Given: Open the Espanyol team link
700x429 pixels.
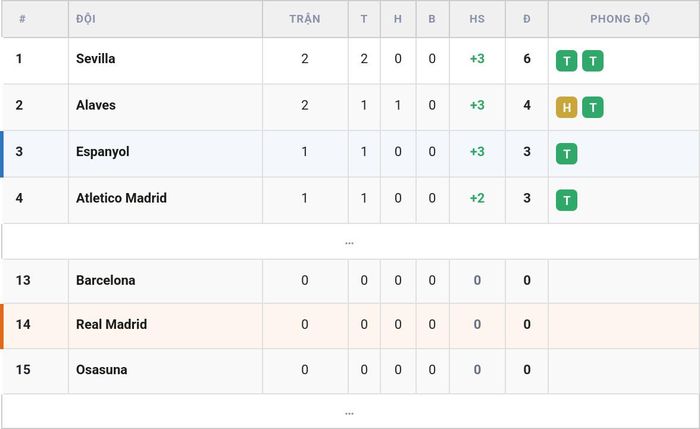Looking at the screenshot, I should click(103, 152).
